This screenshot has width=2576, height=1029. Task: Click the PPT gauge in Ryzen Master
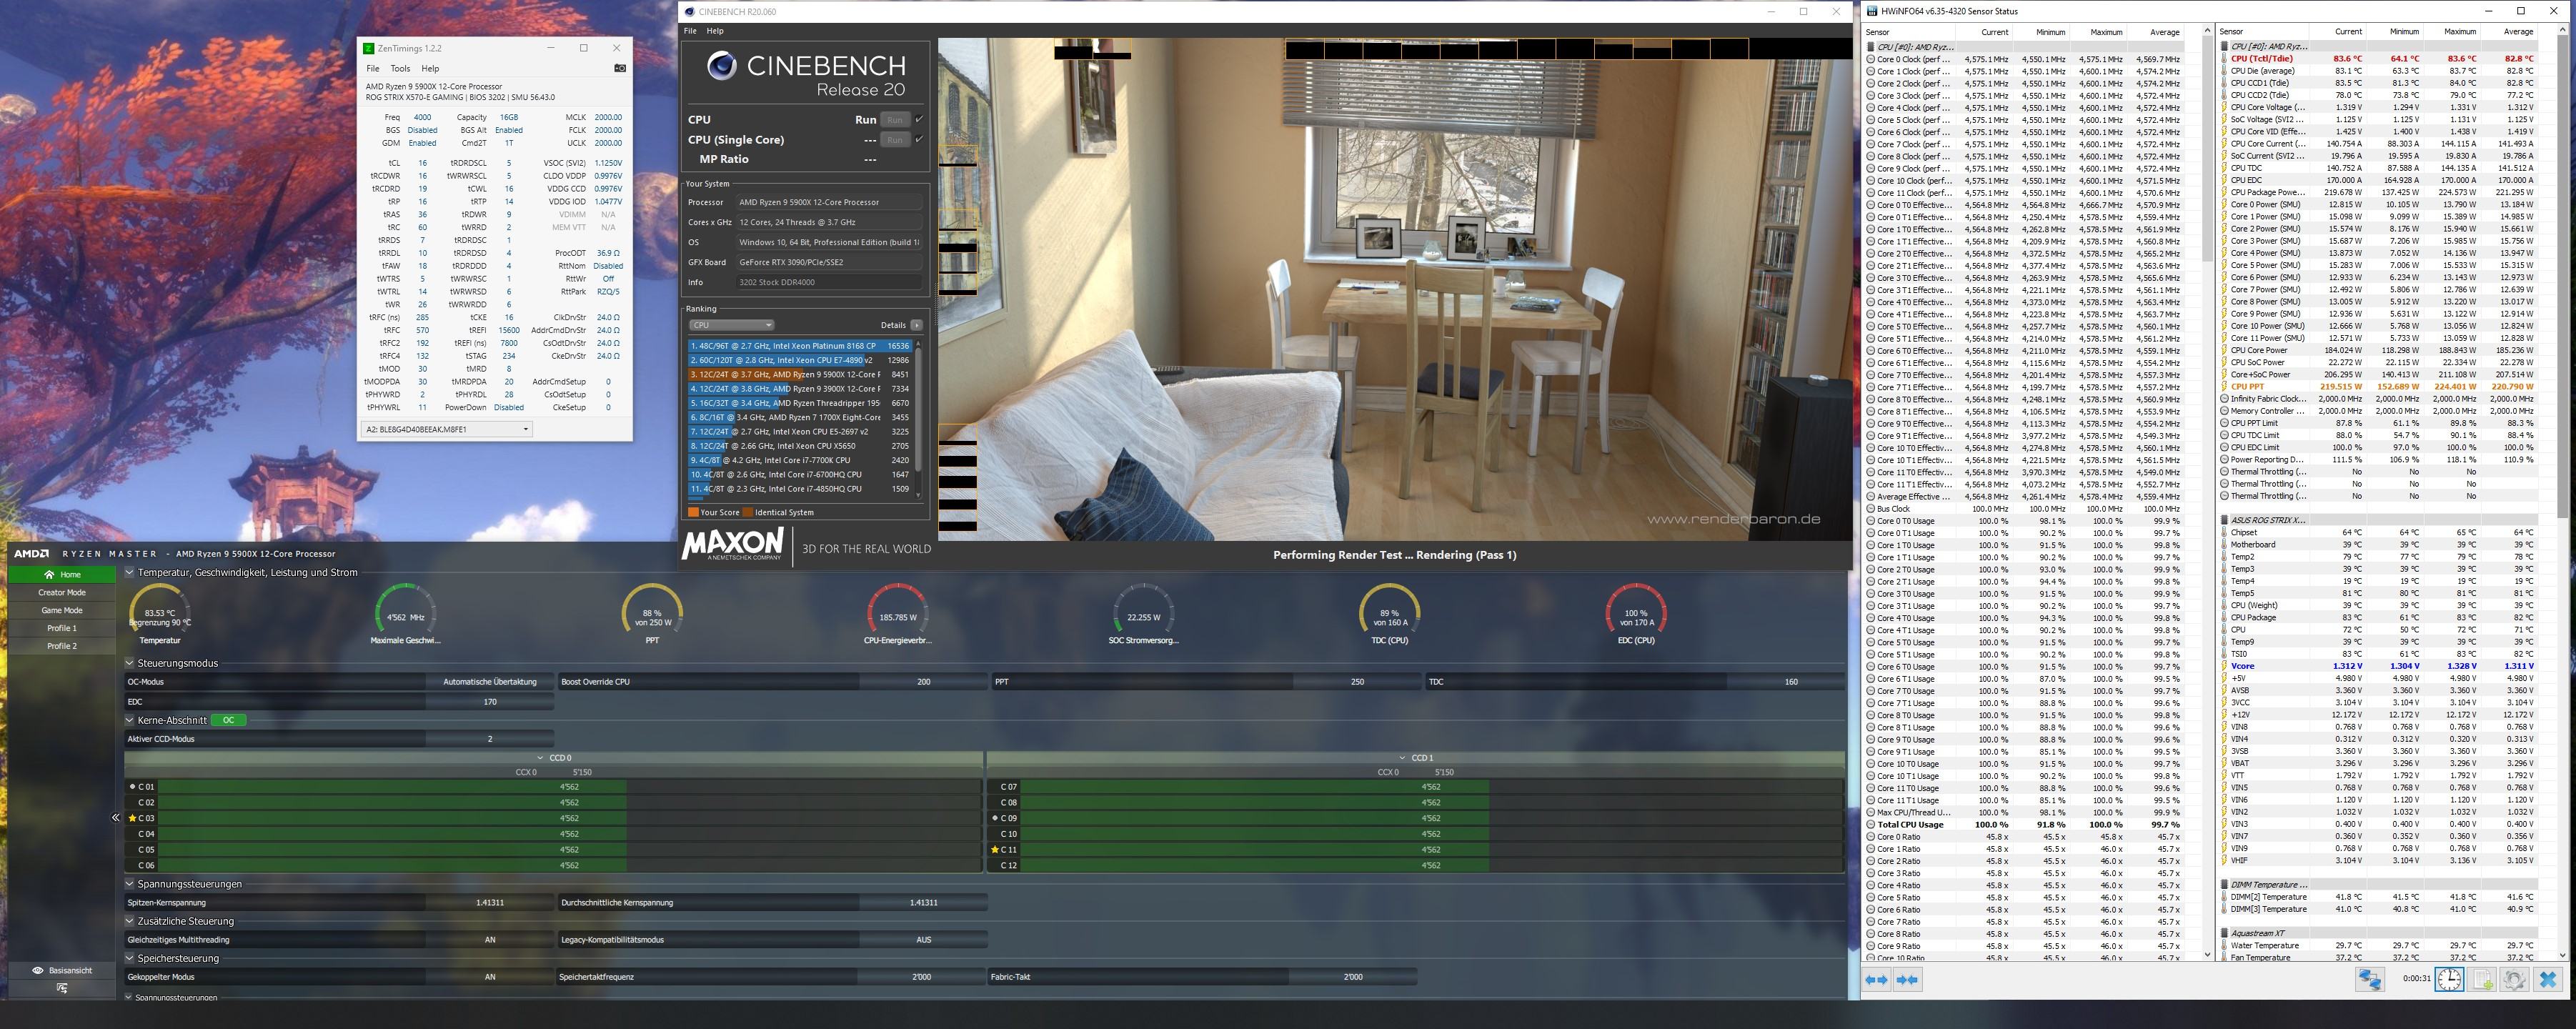pos(652,613)
